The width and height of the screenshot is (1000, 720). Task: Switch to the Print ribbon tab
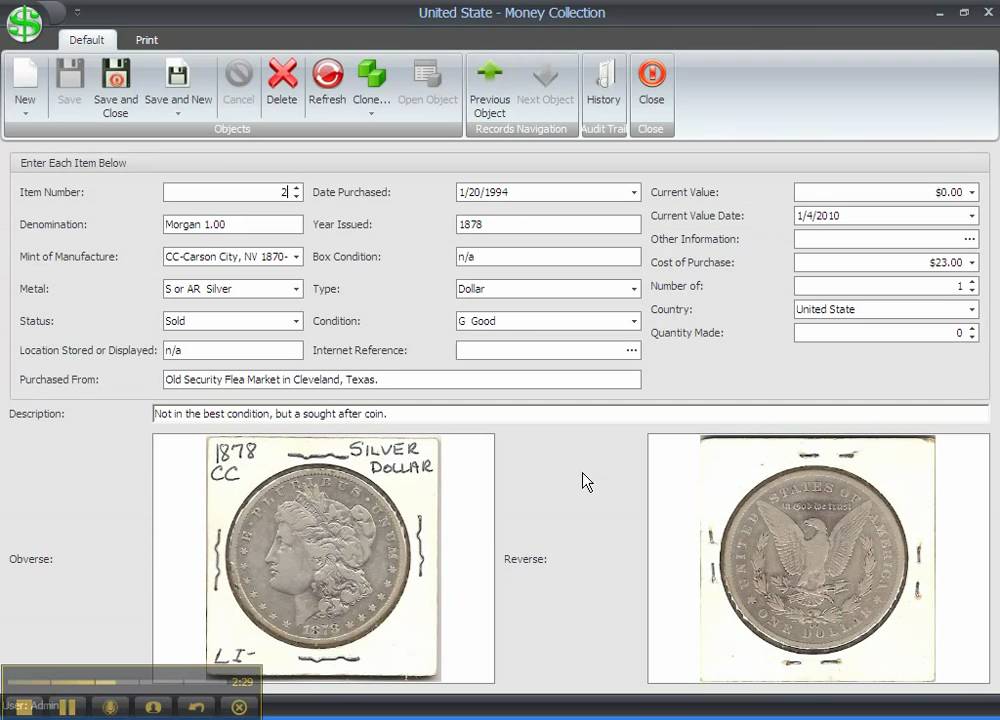(147, 40)
